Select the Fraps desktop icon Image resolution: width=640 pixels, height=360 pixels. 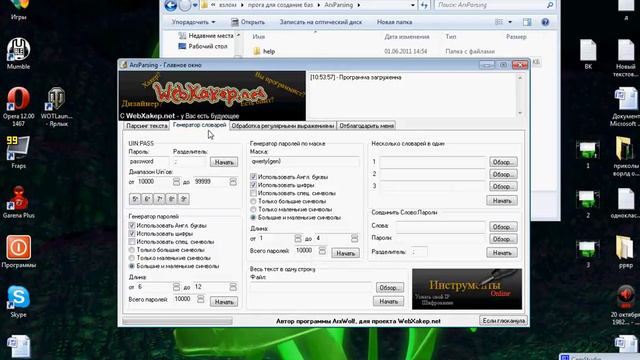[18, 152]
